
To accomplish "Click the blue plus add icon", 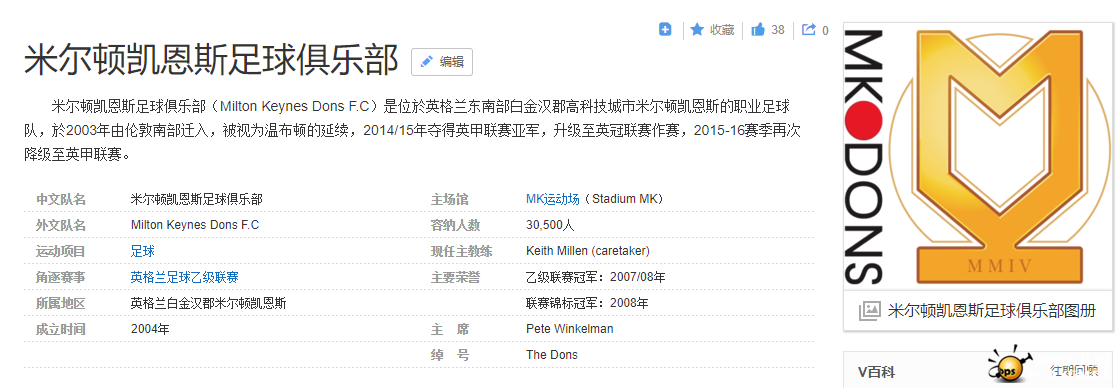I will click(665, 29).
